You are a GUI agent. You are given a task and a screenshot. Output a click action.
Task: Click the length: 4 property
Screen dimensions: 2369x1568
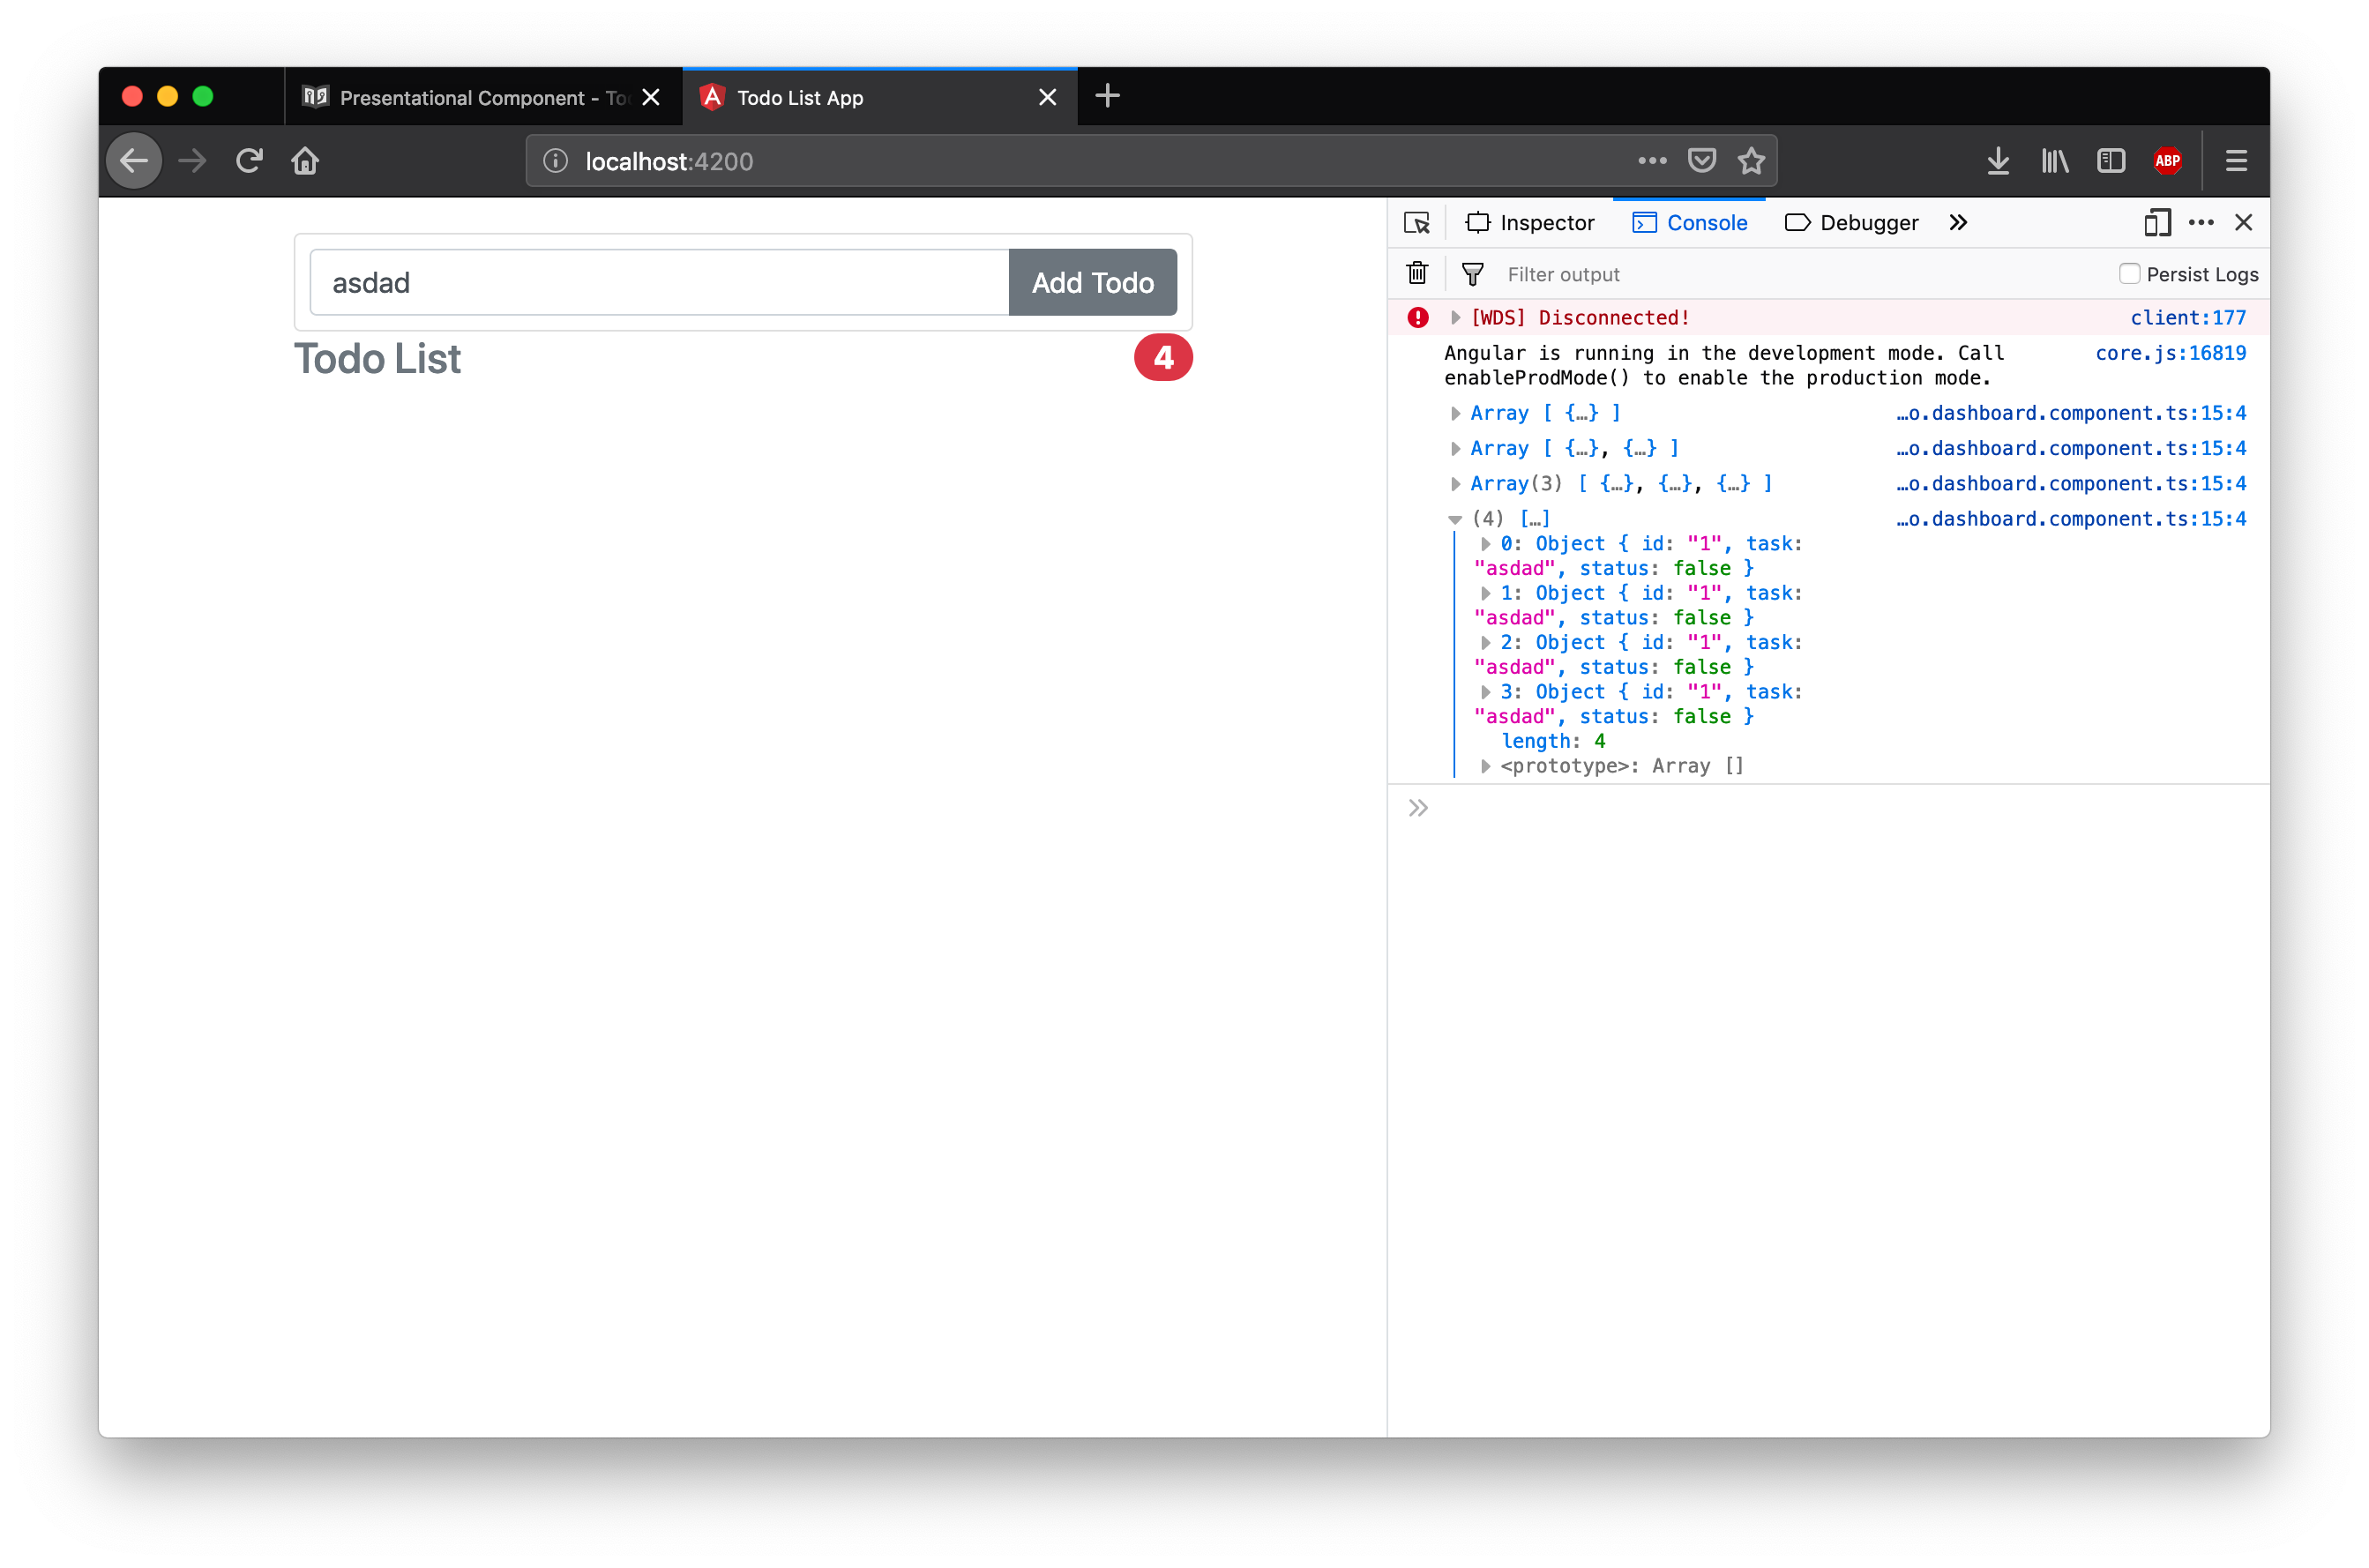click(1553, 741)
